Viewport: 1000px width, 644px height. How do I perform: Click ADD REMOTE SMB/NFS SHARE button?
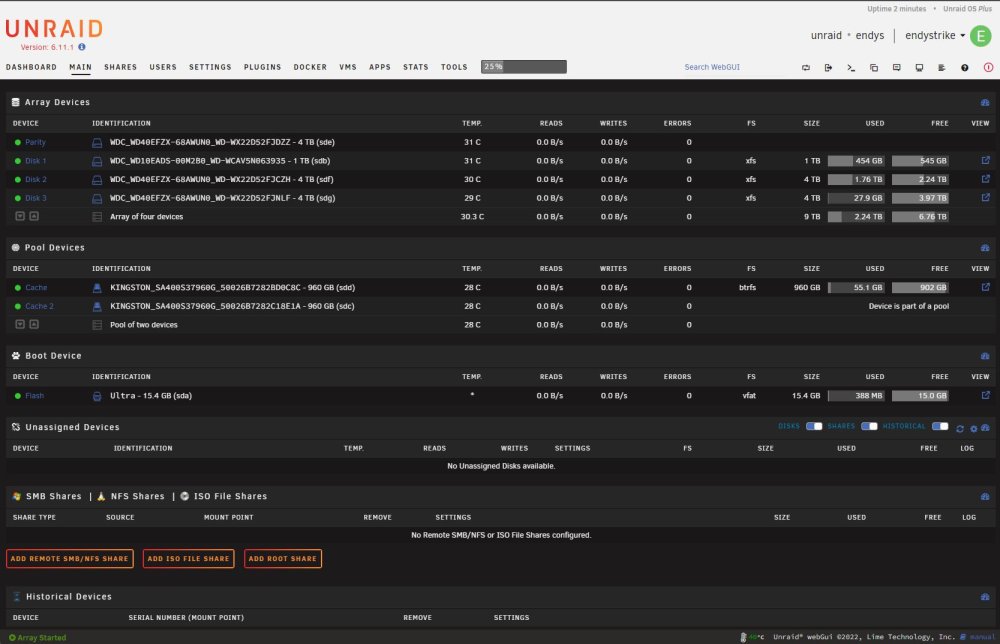pyautogui.click(x=70, y=559)
